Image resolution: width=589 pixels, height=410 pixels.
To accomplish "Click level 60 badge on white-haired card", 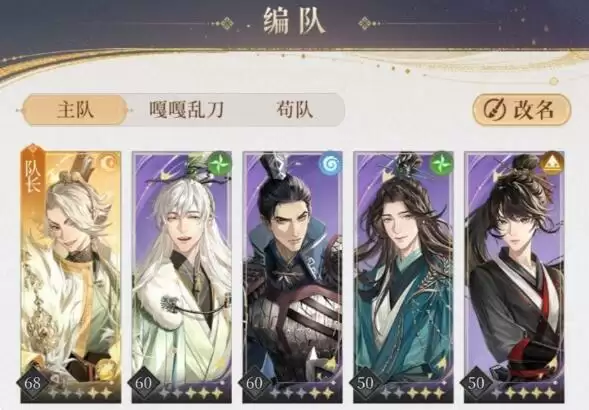I will (143, 383).
